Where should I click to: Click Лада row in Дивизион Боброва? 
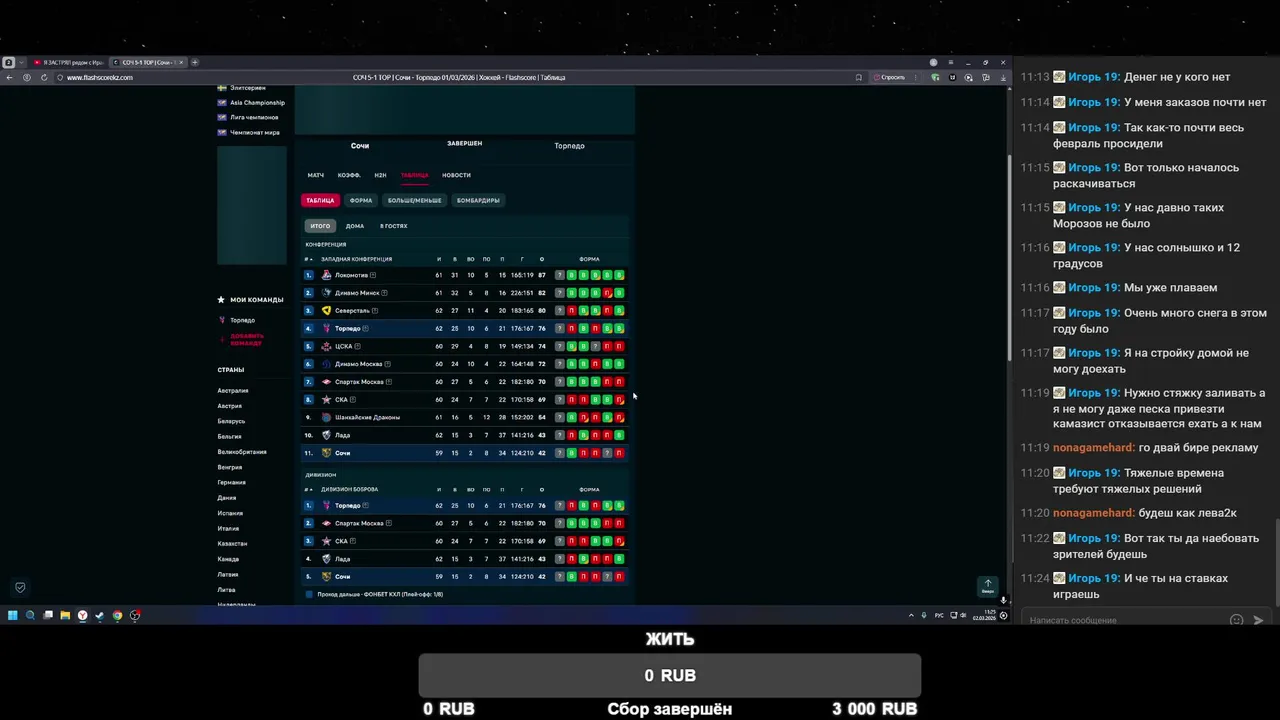click(465, 559)
